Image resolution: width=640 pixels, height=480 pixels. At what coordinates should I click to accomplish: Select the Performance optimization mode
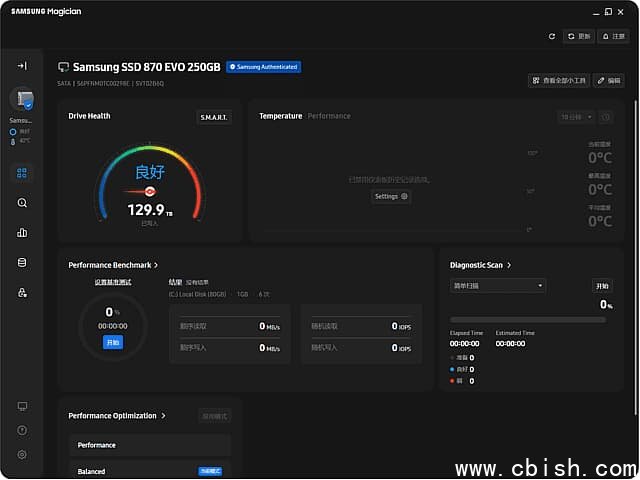click(150, 445)
